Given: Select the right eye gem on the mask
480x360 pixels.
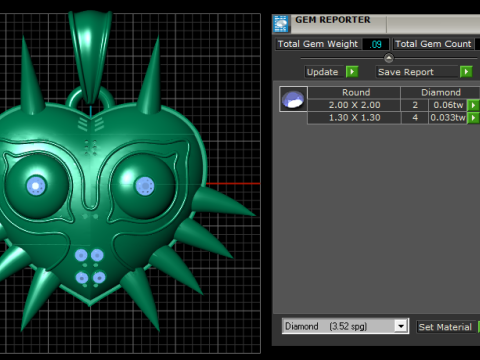Looking at the screenshot, I should tap(145, 186).
